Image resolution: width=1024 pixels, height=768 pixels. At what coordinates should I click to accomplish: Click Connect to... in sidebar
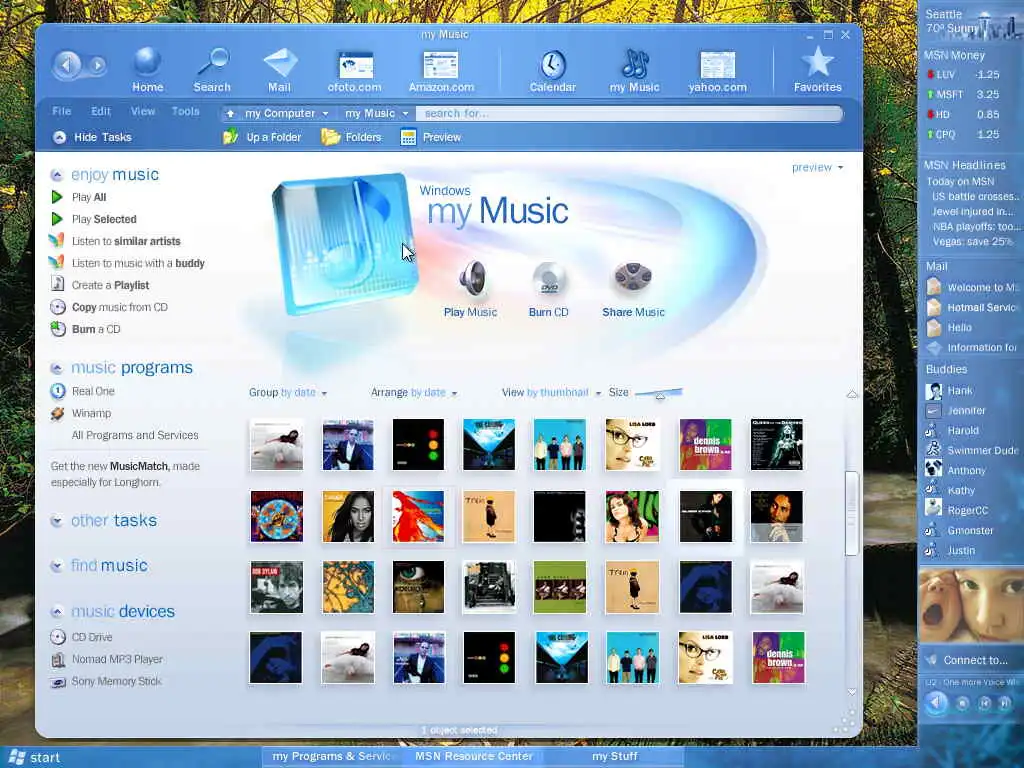(975, 660)
